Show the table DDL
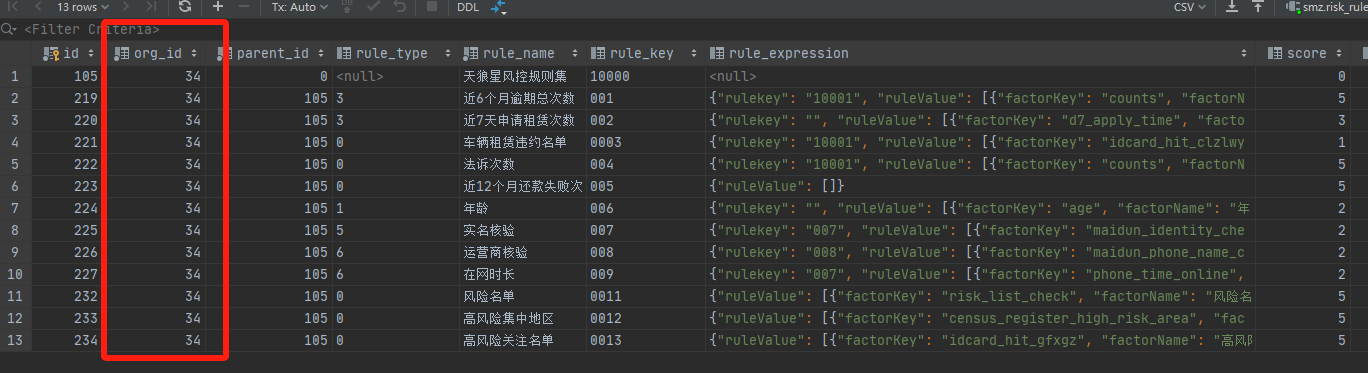Image resolution: width=1368 pixels, height=373 pixels. click(468, 7)
